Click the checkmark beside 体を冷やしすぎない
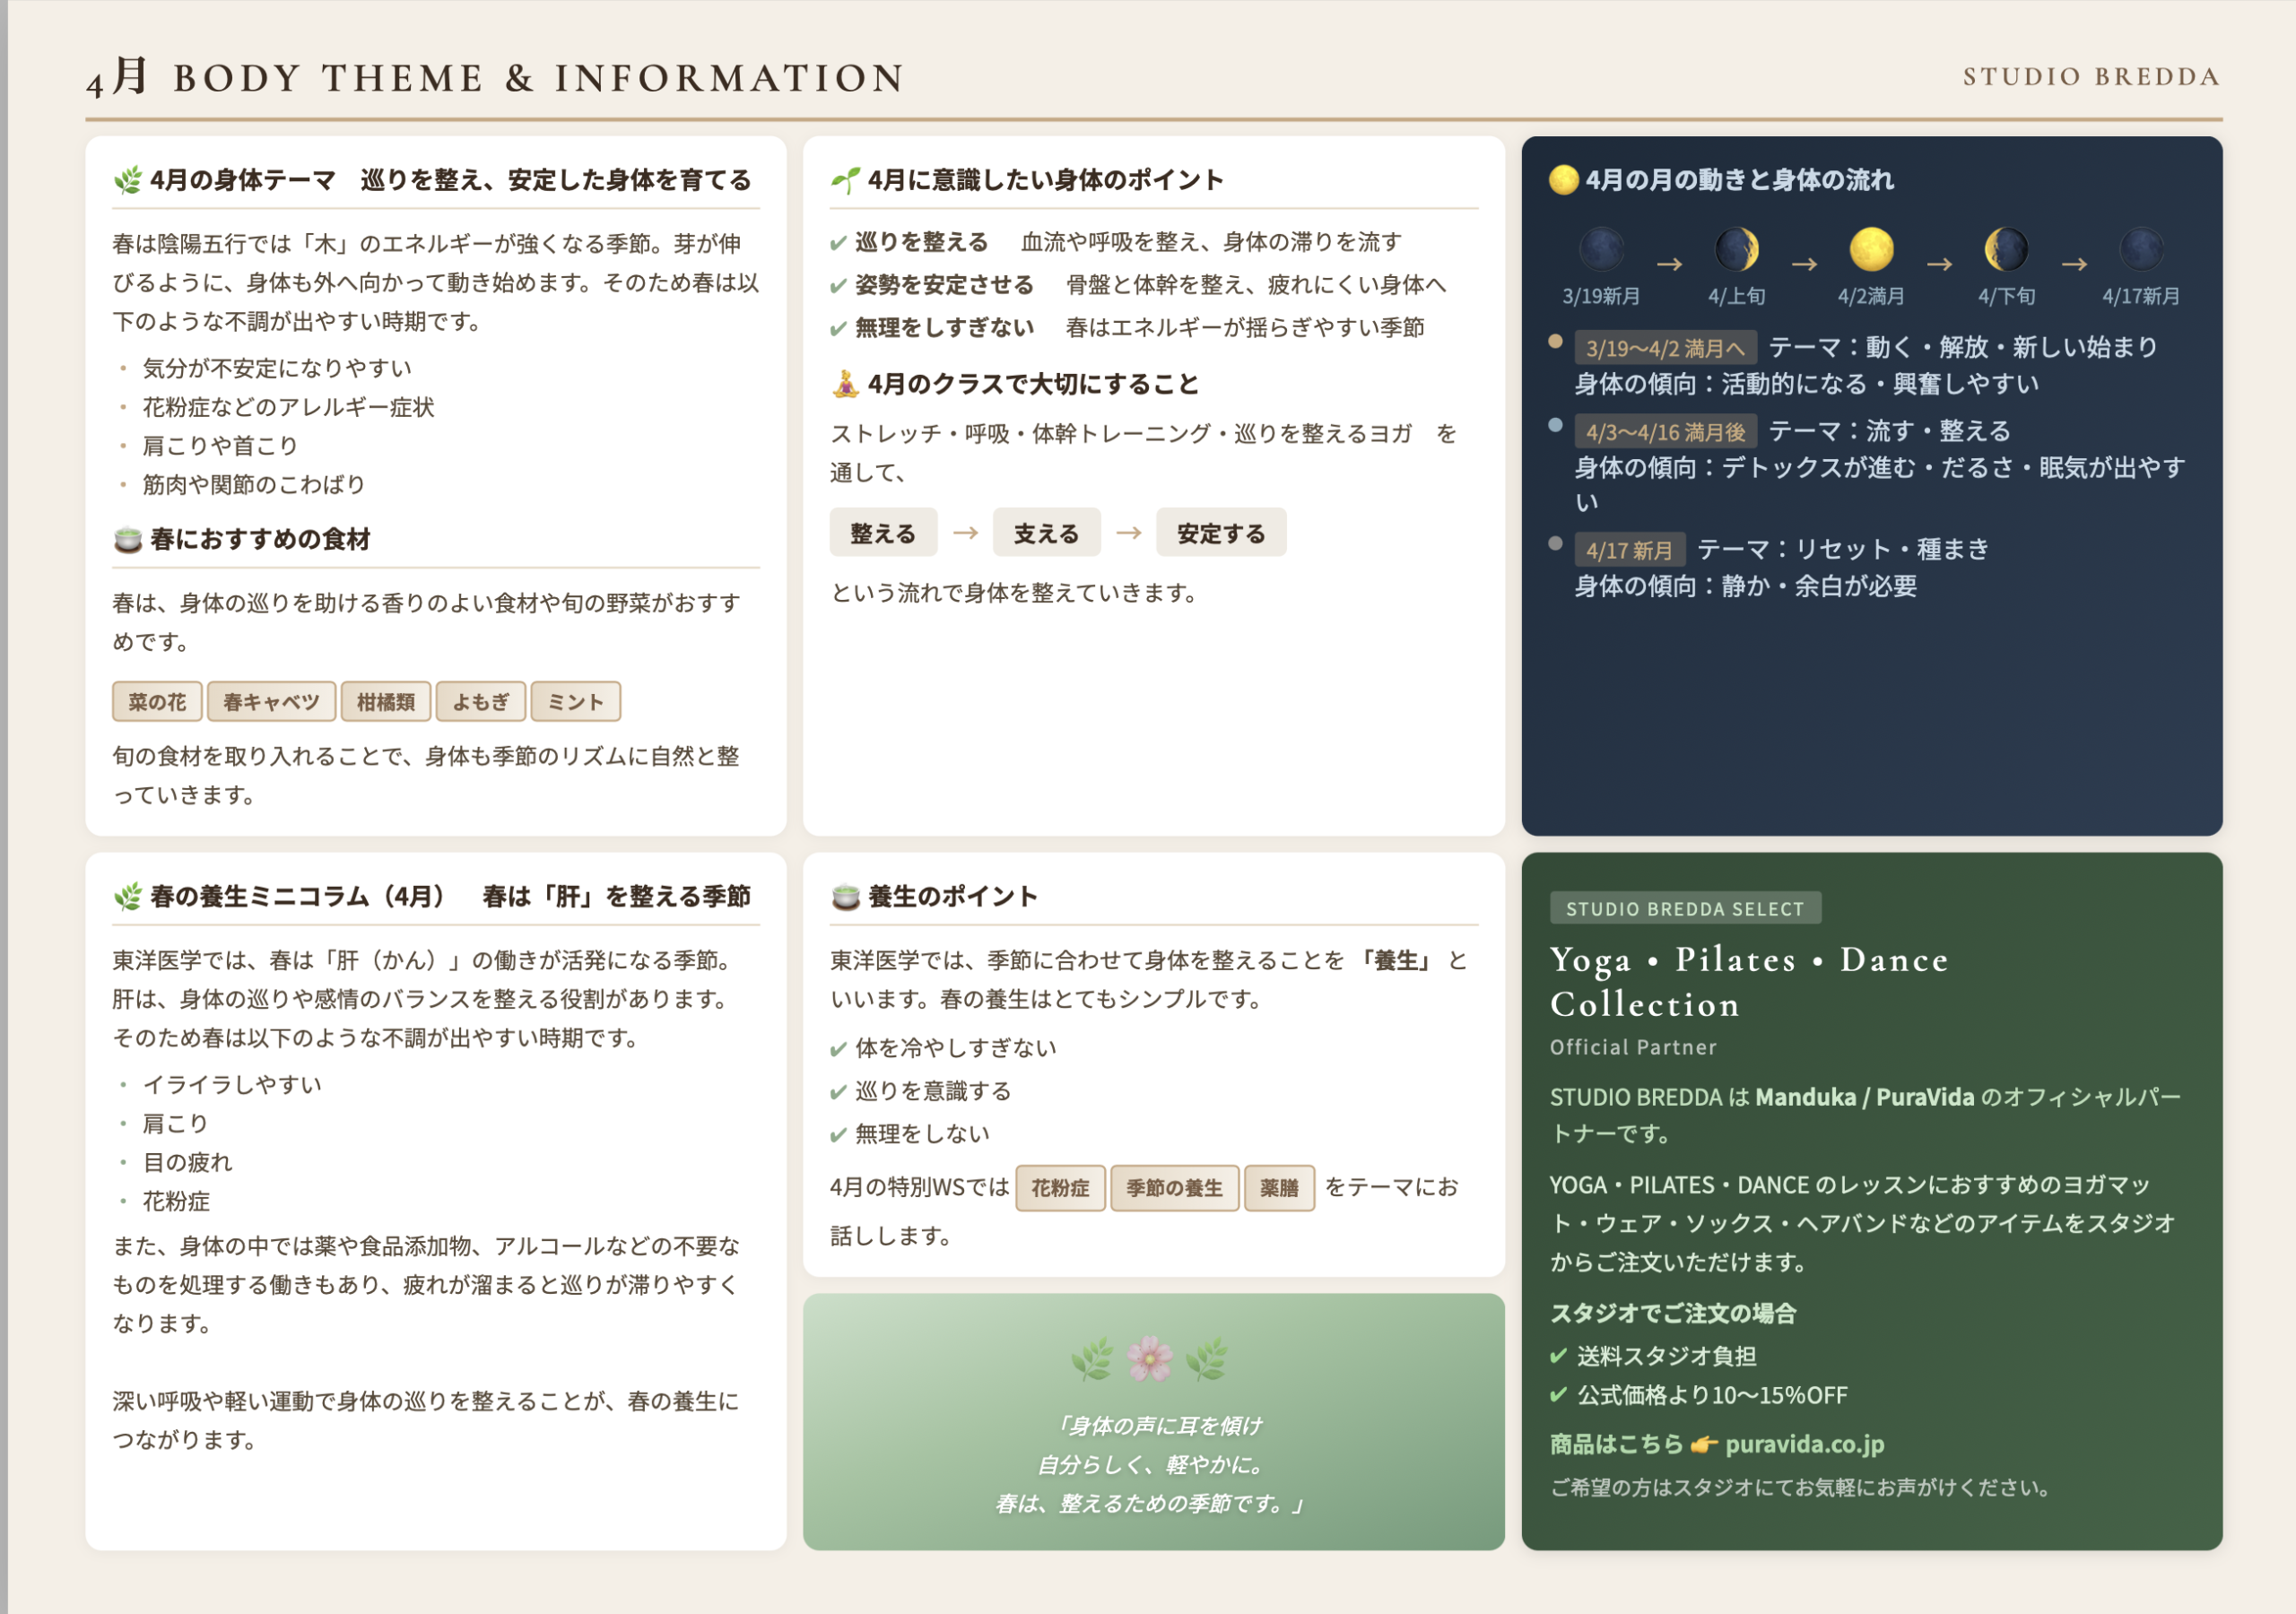The width and height of the screenshot is (2296, 1614). tap(838, 1049)
